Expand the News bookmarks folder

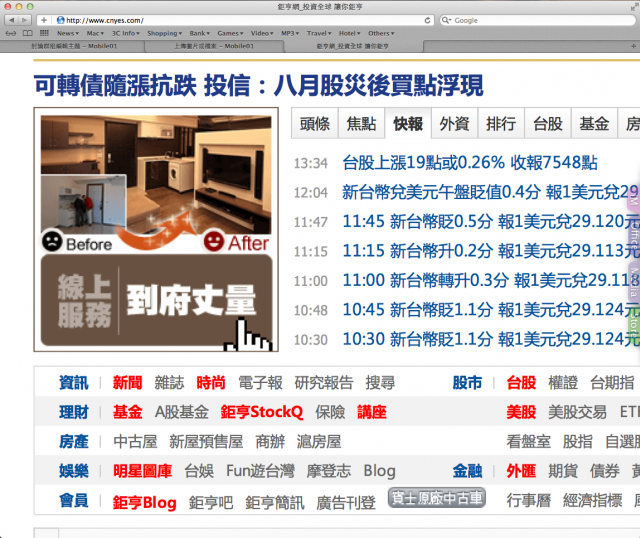(x=68, y=33)
